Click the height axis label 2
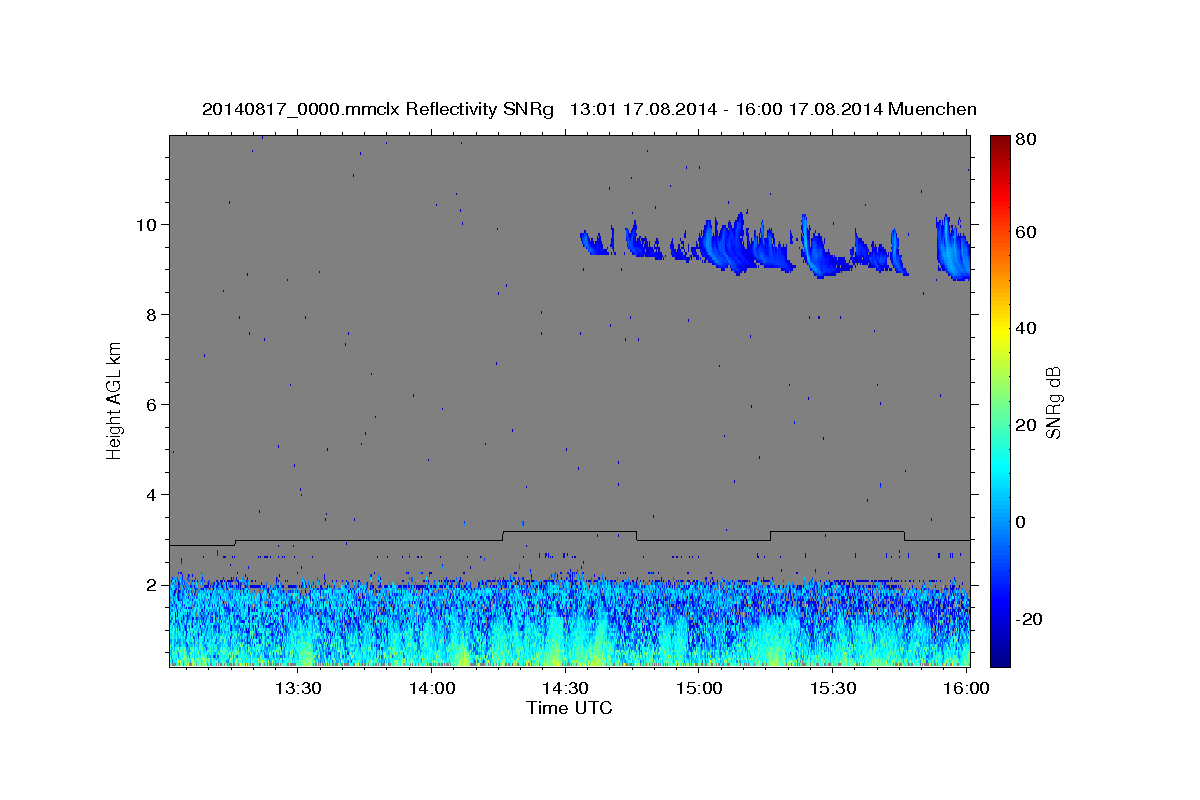Screen dimensions: 1200x800 tap(153, 584)
